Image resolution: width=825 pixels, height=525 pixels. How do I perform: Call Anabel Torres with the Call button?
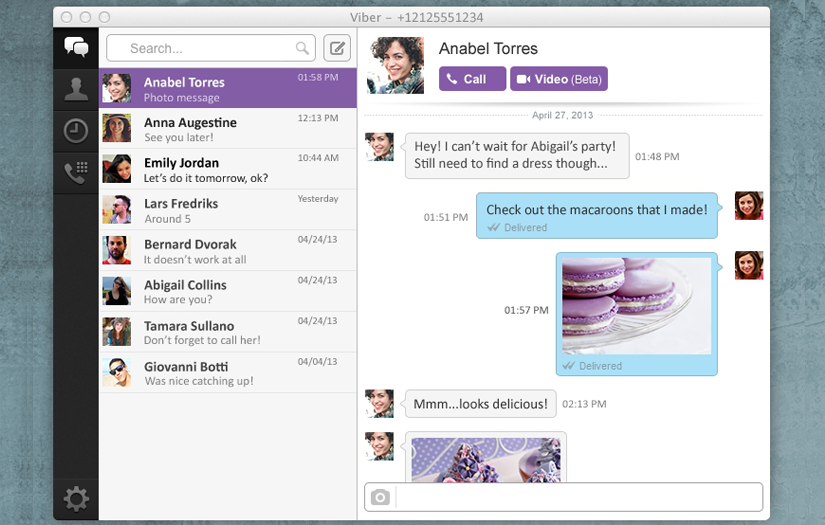472,79
